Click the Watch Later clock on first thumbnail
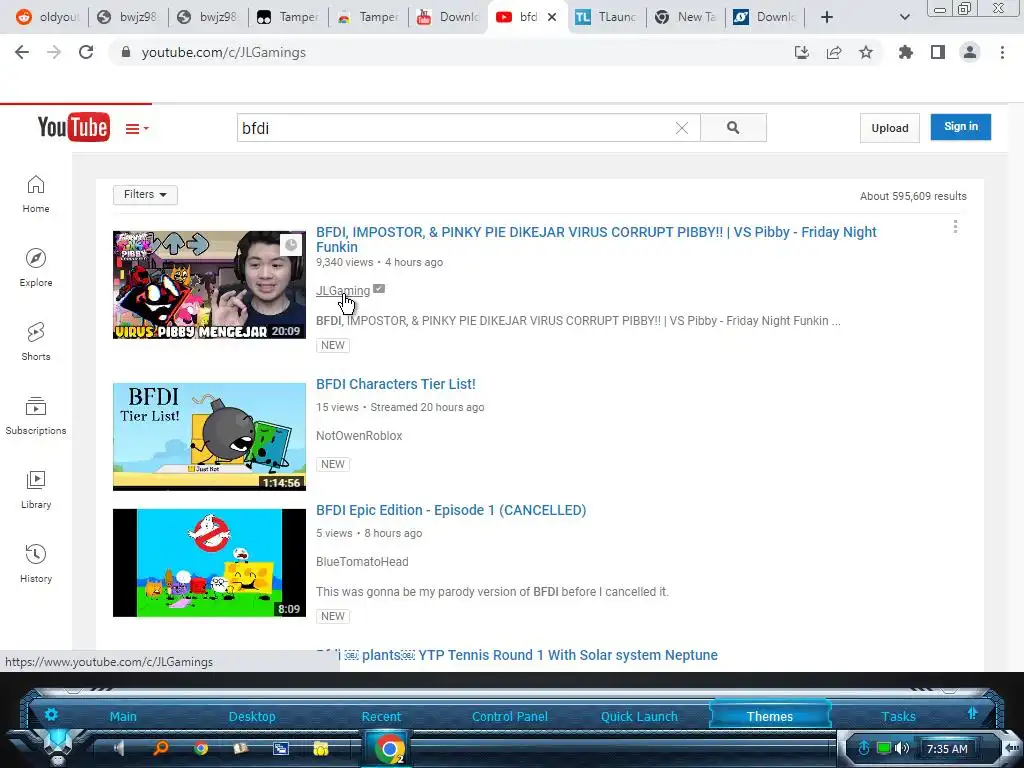The width and height of the screenshot is (1024, 768). tap(291, 245)
